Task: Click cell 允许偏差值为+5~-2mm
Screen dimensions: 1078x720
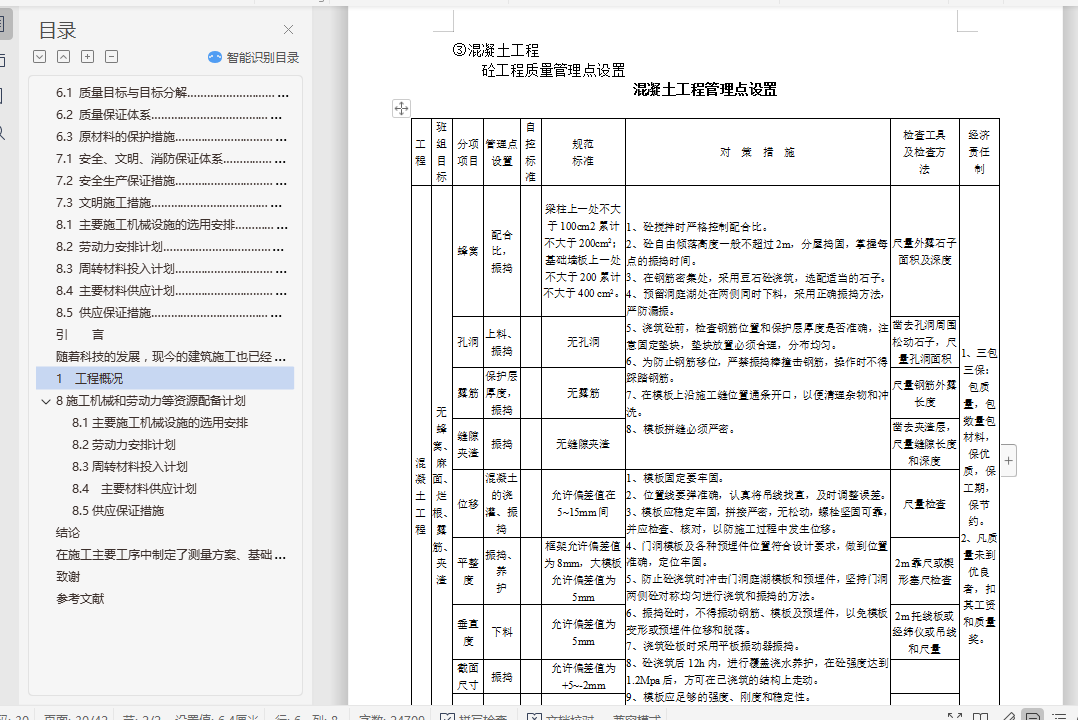Action: pos(583,677)
